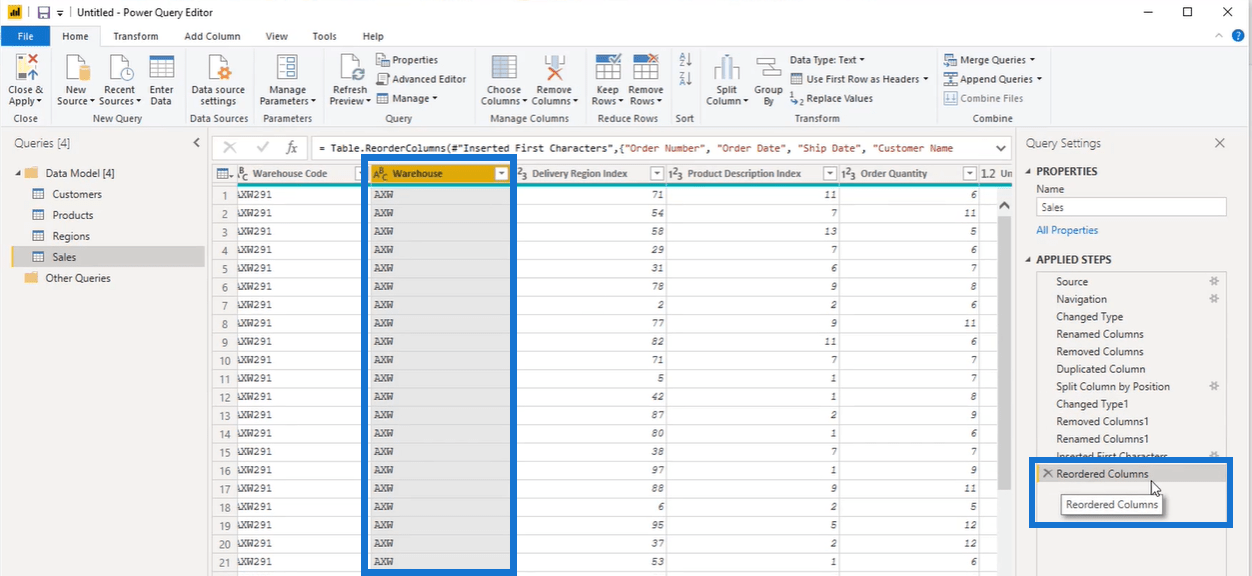Select the Regions query
This screenshot has width=1252, height=576.
[x=71, y=236]
